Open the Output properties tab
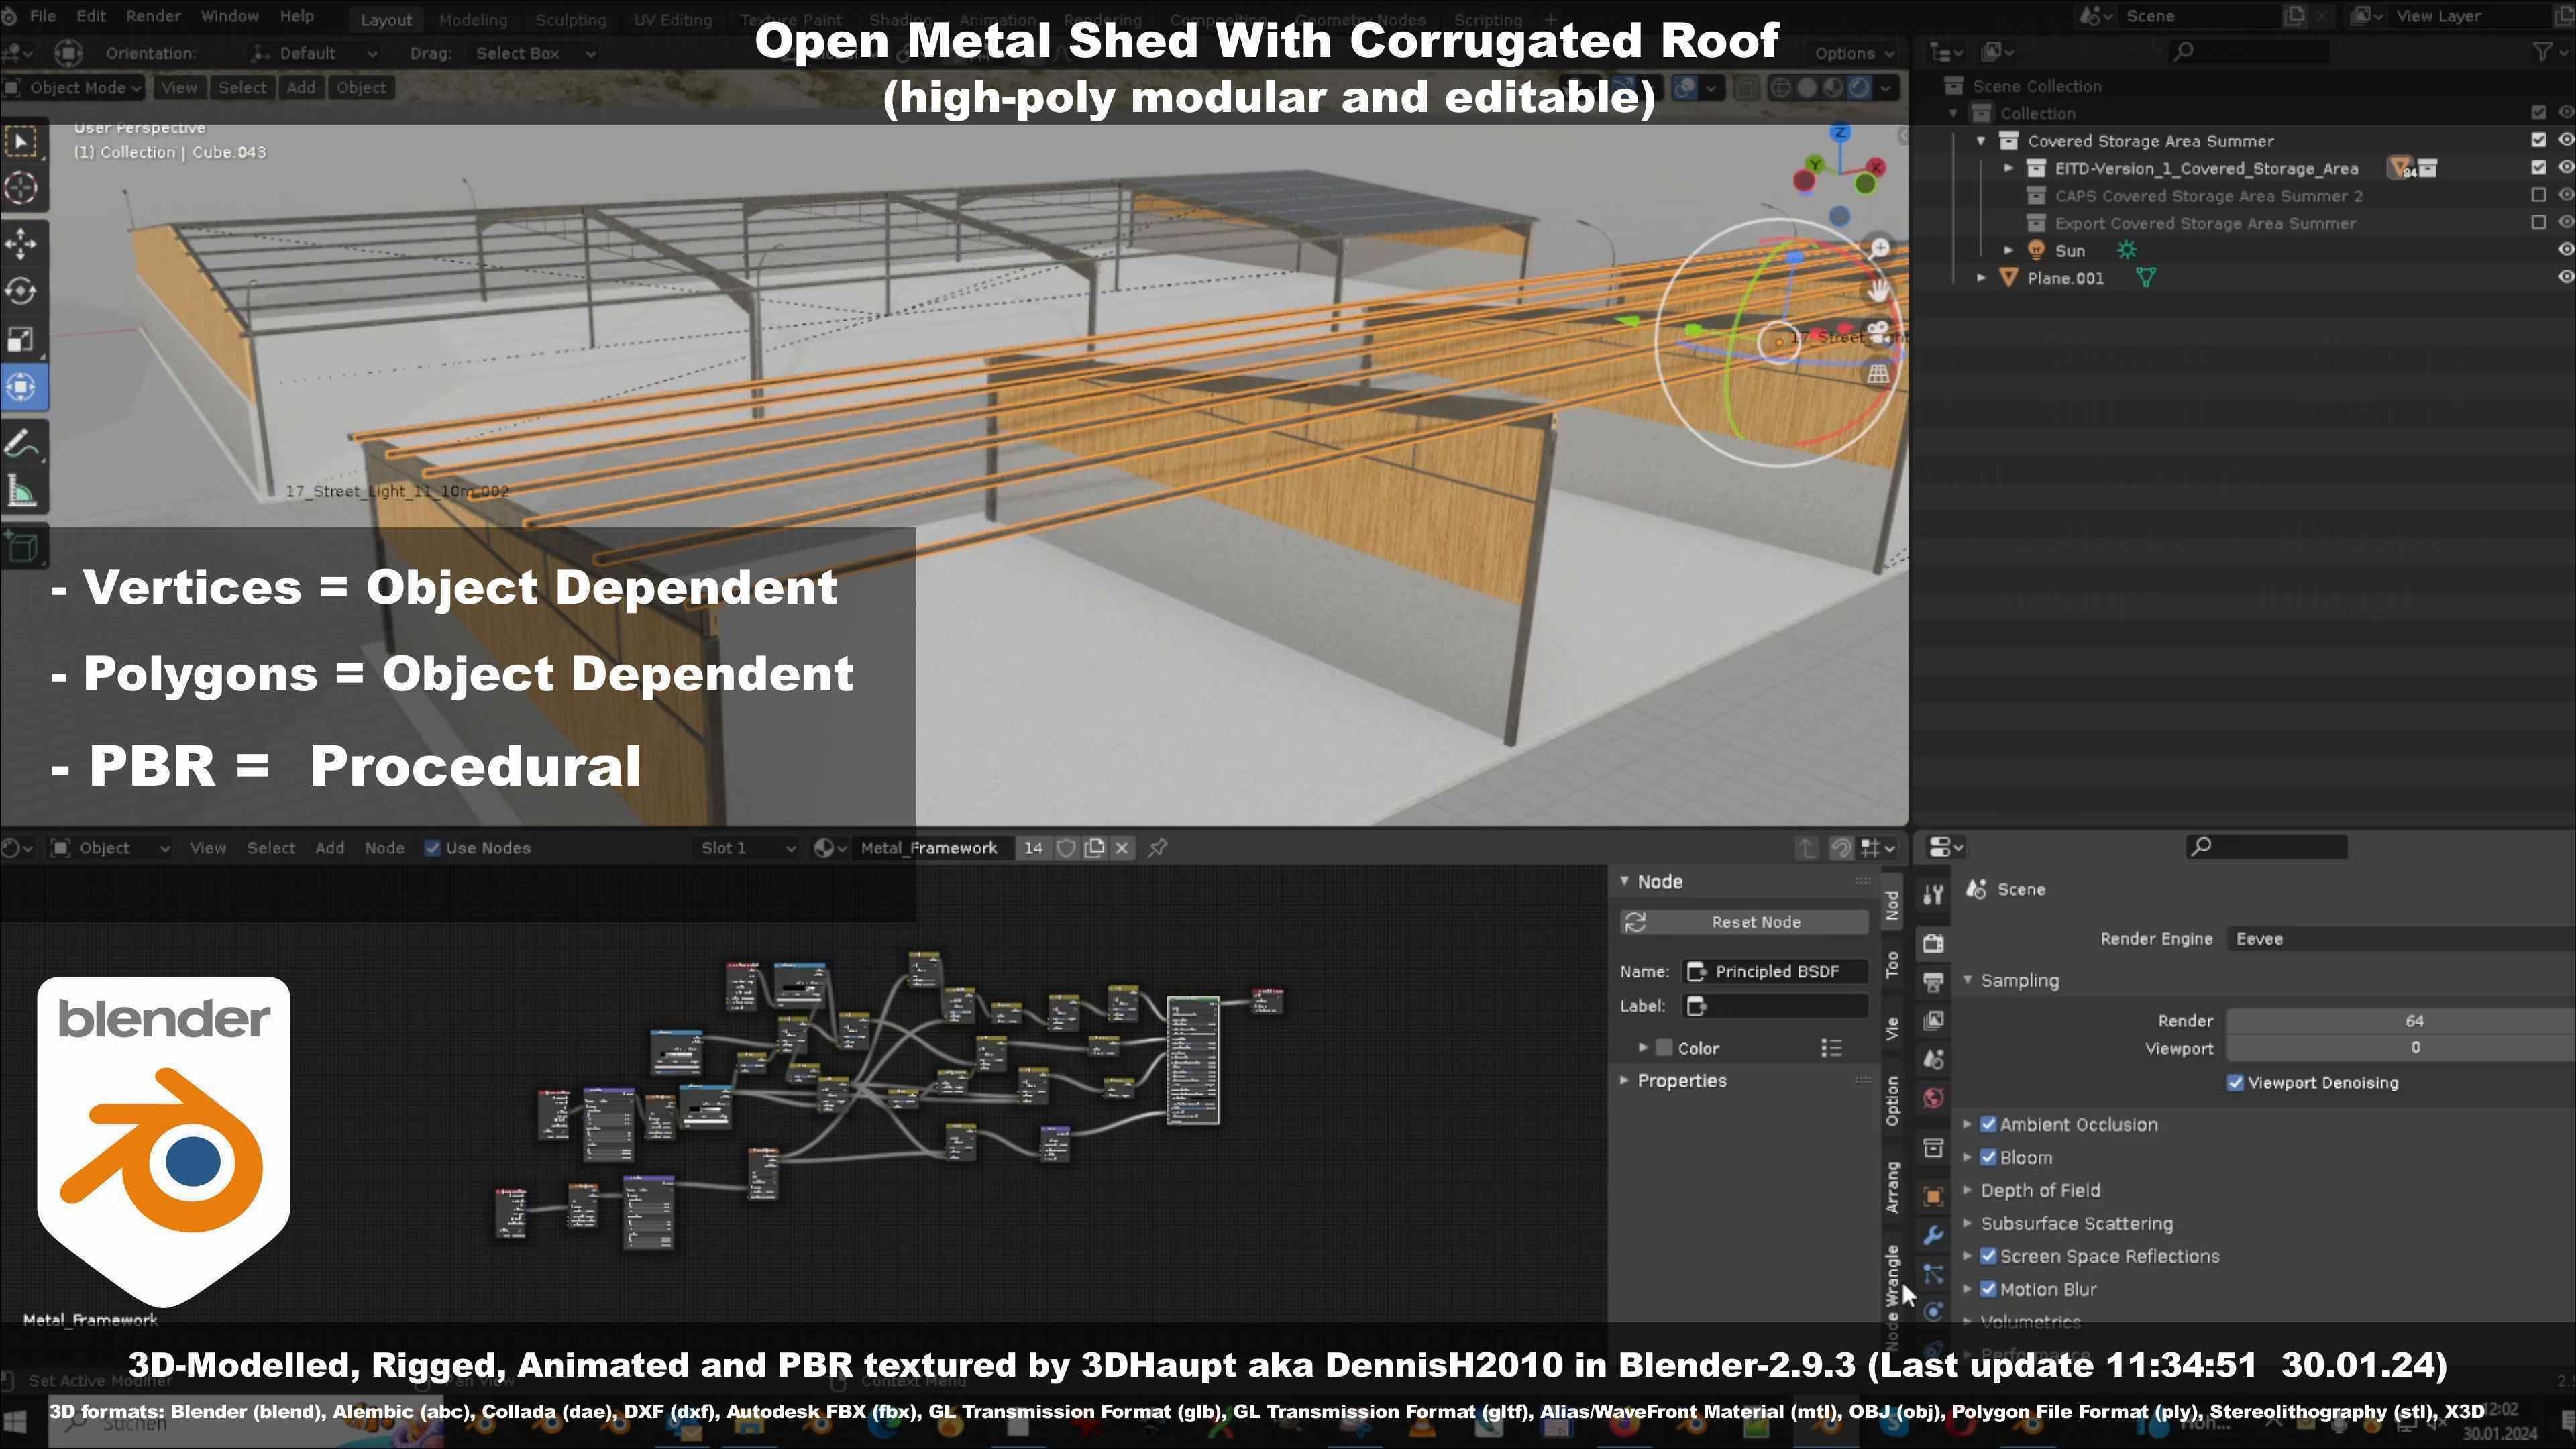2576x1449 pixels. [1934, 982]
